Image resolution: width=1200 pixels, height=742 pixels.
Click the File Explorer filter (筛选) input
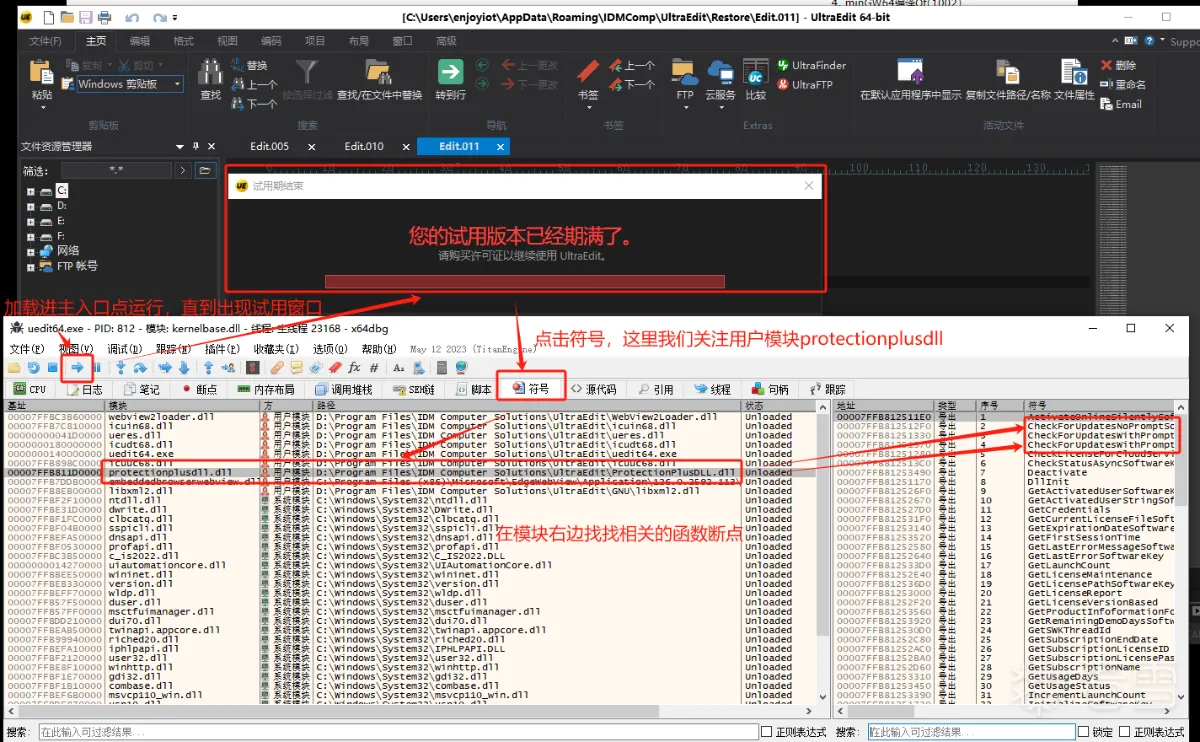(x=118, y=170)
